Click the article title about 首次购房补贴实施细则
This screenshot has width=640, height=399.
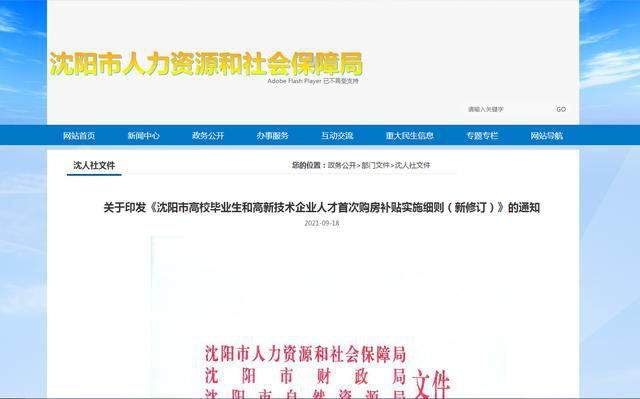coord(322,208)
